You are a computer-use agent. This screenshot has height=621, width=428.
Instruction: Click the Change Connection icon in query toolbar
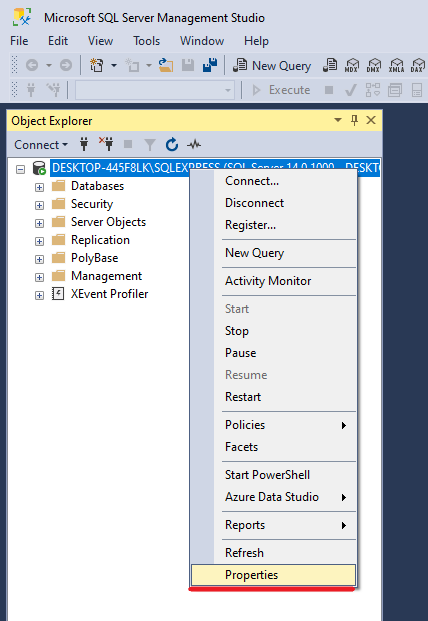coord(53,90)
